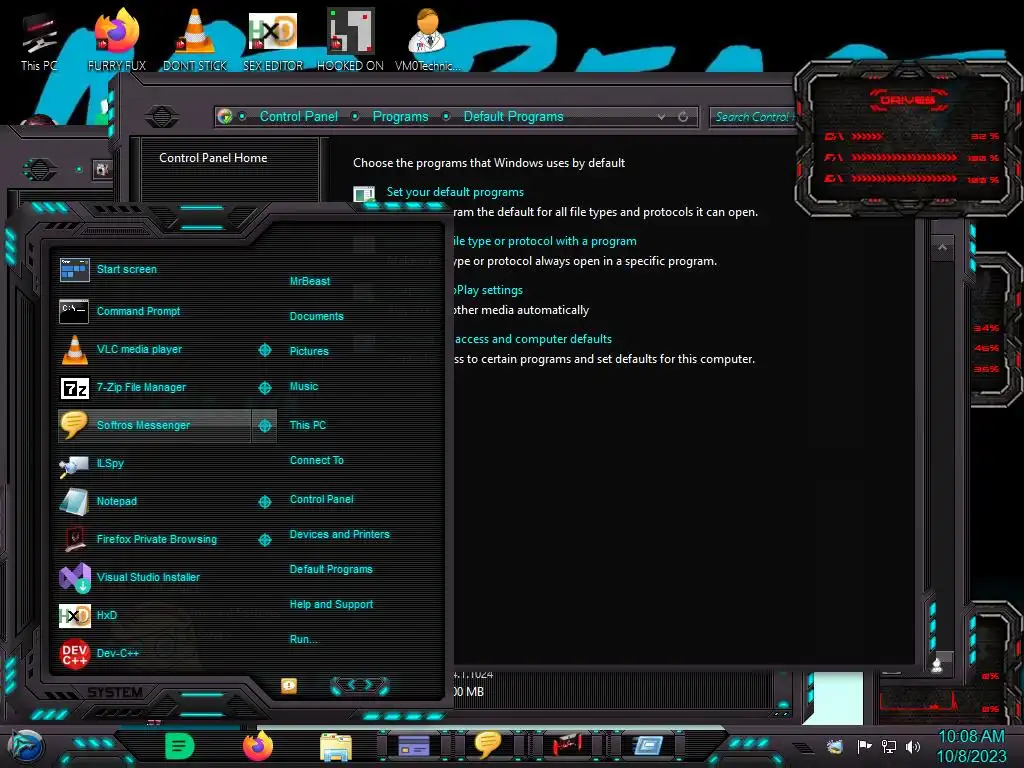This screenshot has width=1024, height=768.
Task: Click the scroll up arrow in Control Panel
Action: (942, 247)
